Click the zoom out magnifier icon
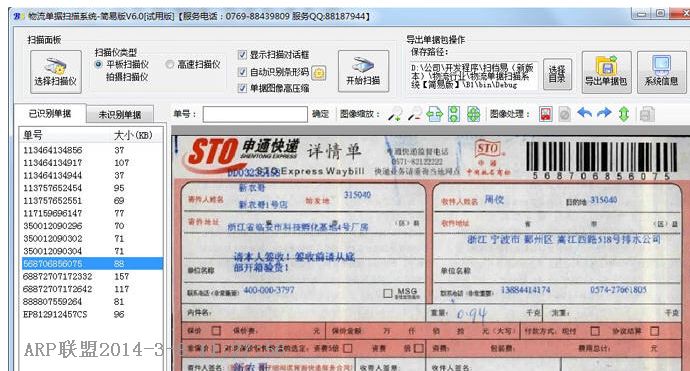 414,114
